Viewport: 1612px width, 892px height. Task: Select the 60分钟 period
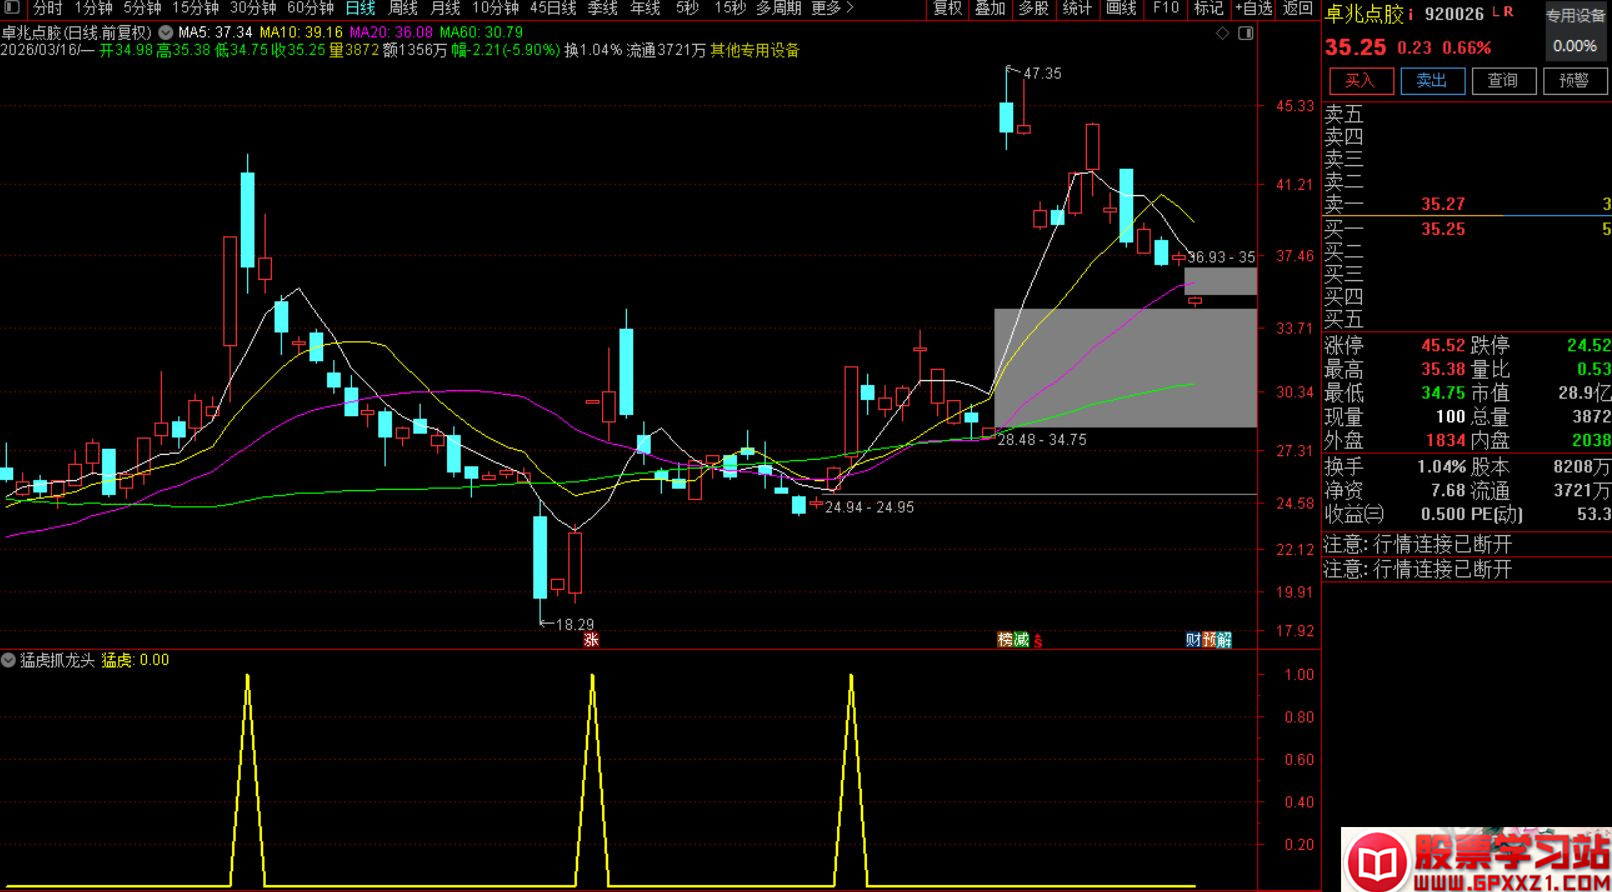(x=310, y=8)
